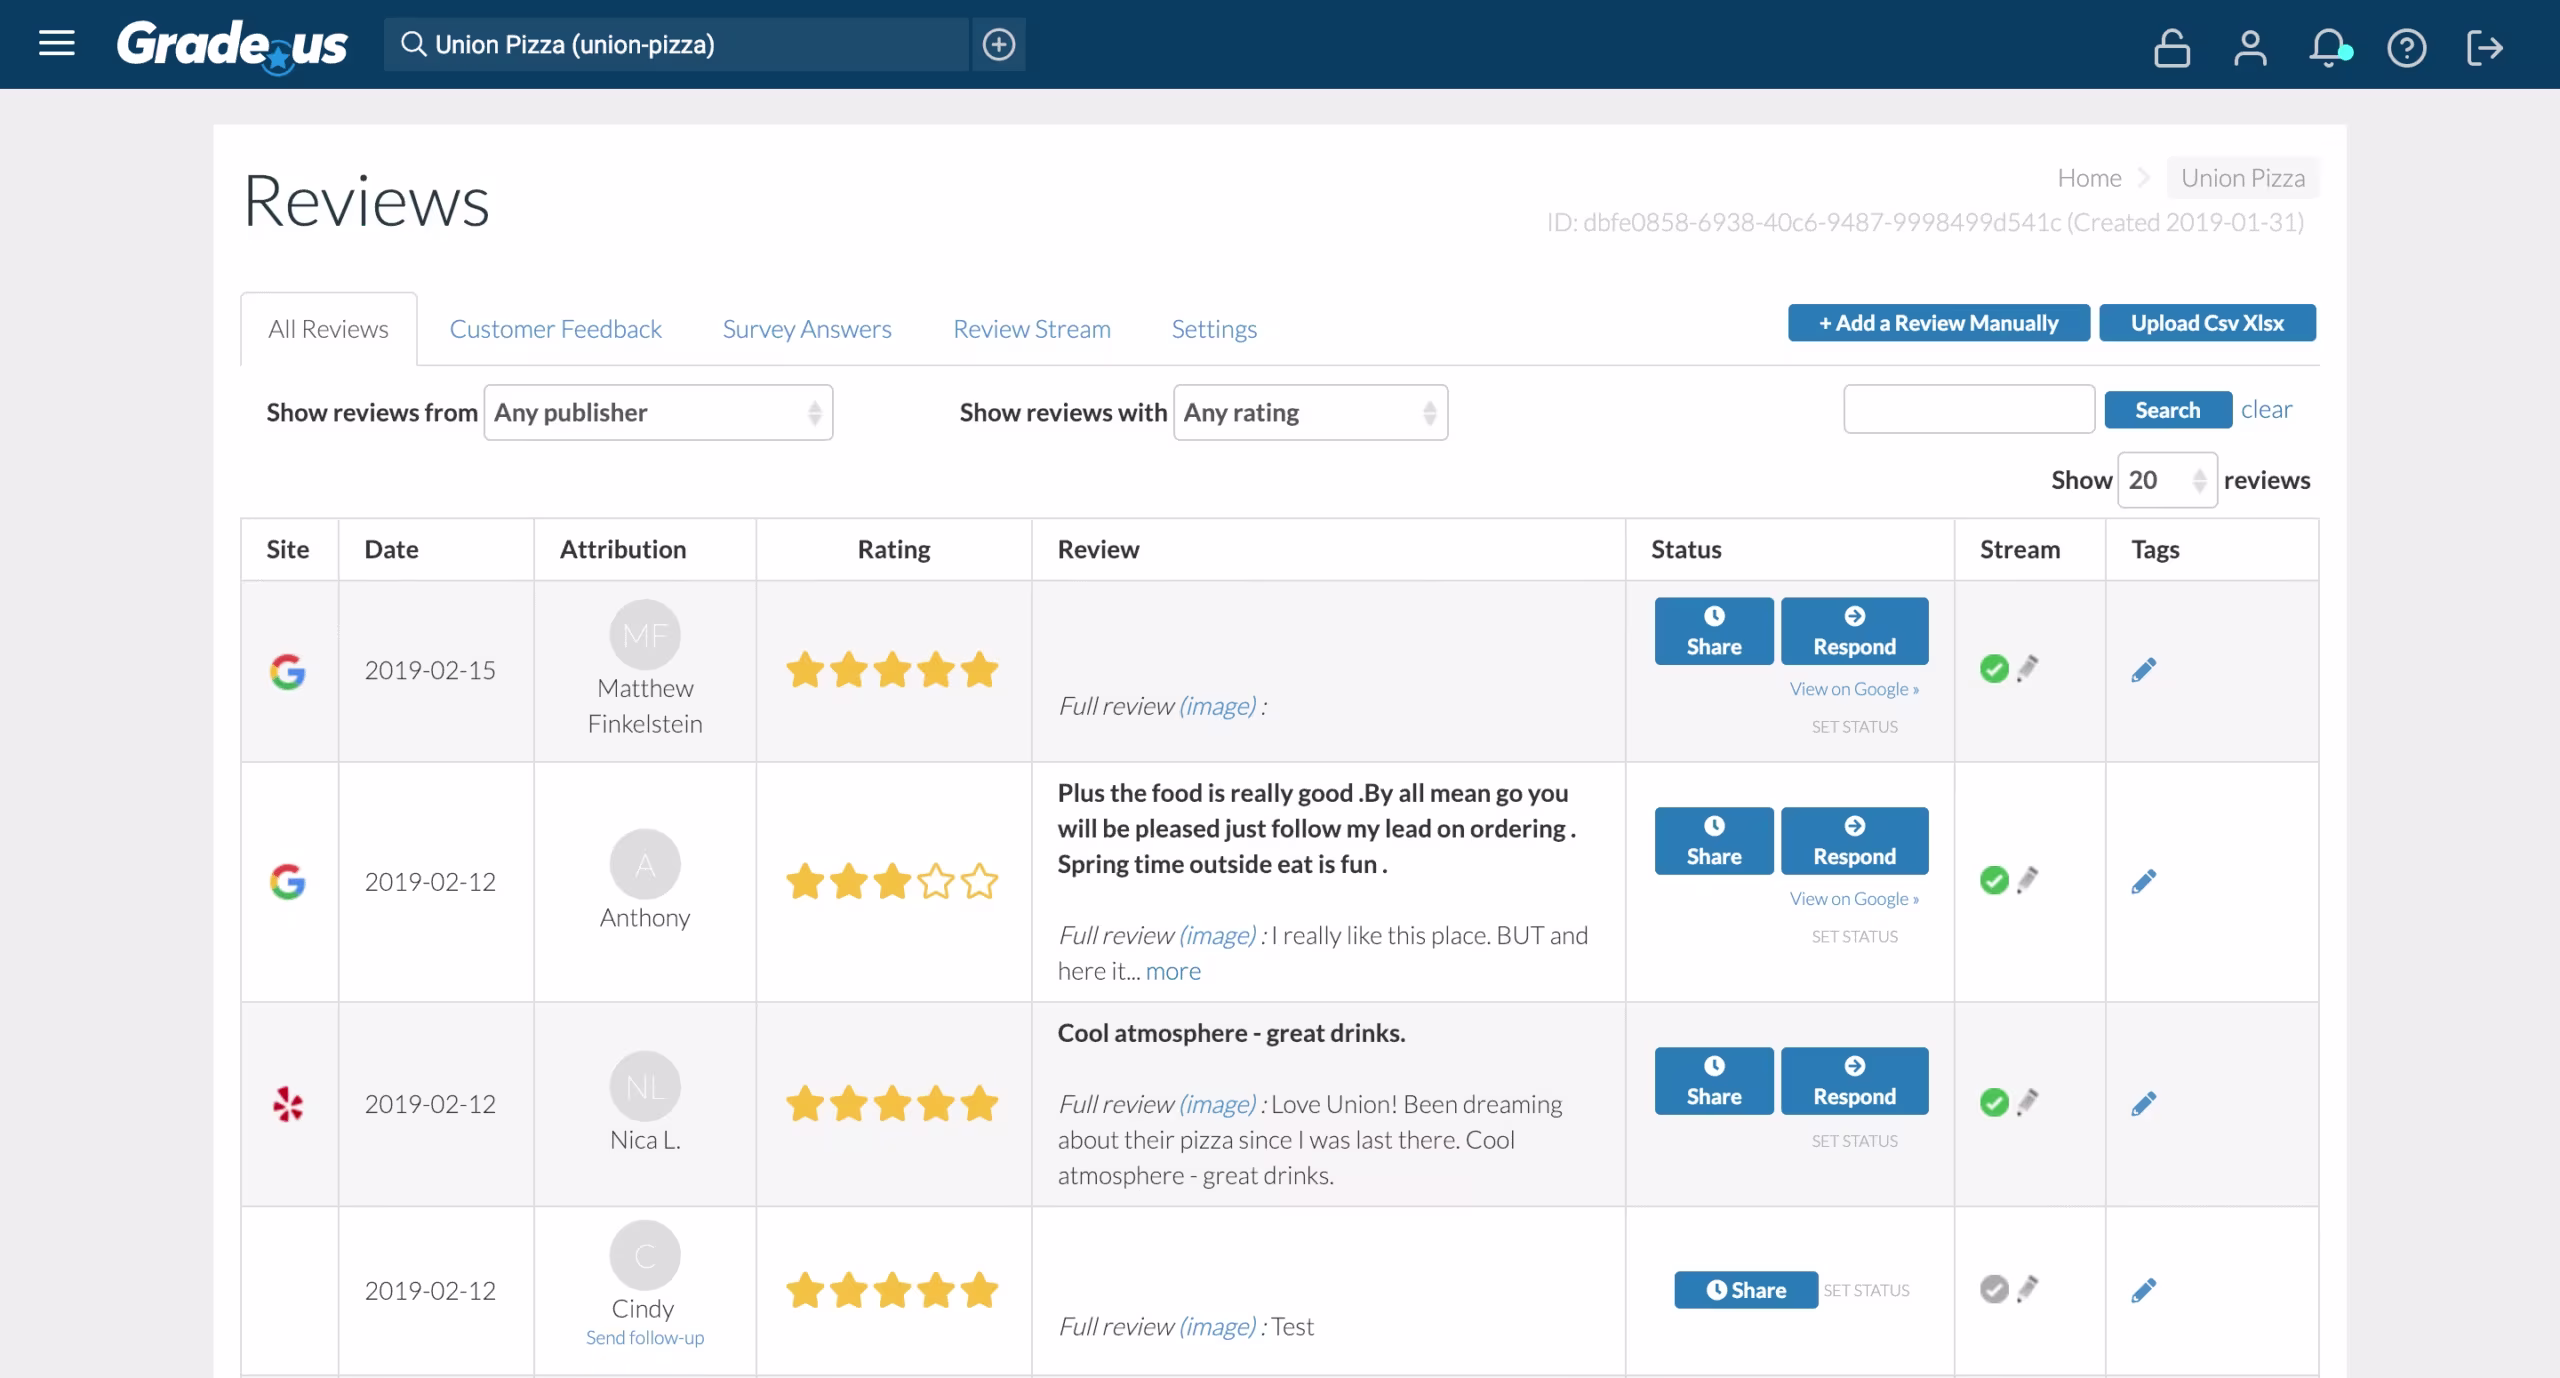This screenshot has height=1378, width=2560.
Task: Click the Google icon on Matthew Finkelstein's review
Action: [x=288, y=671]
